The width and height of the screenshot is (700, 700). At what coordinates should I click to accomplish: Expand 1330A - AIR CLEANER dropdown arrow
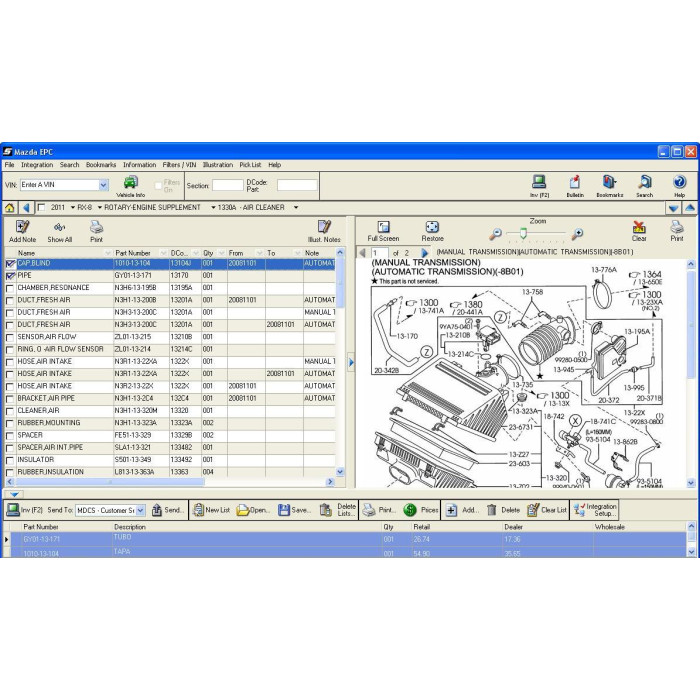click(296, 208)
